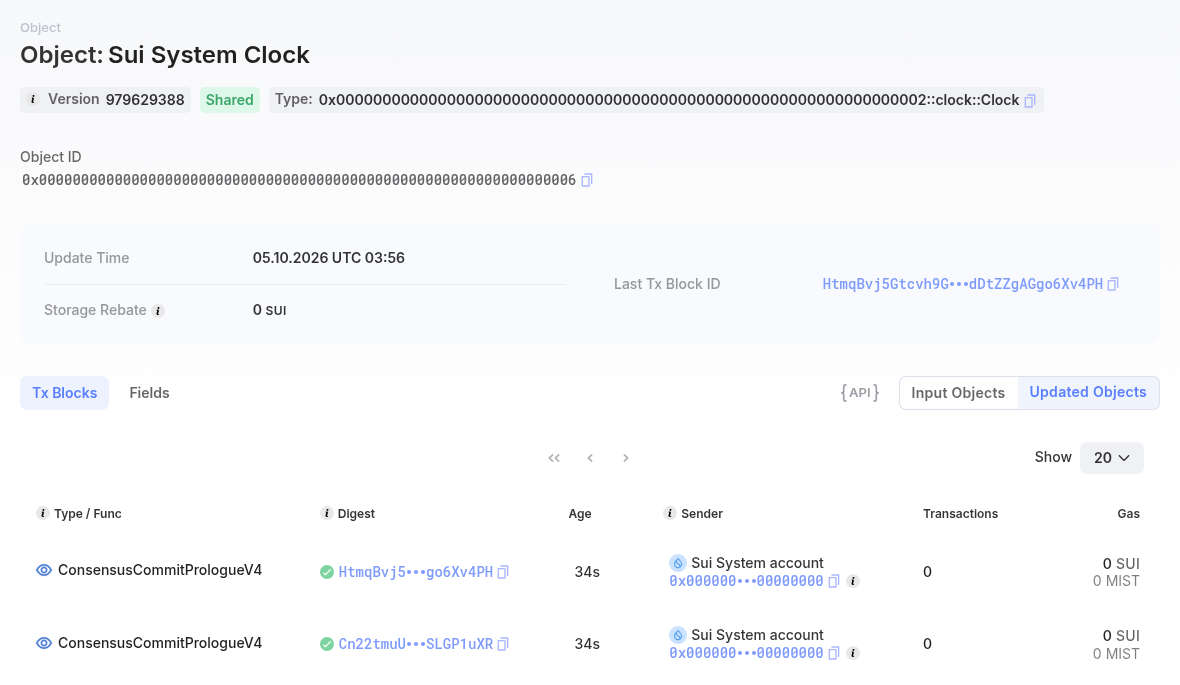The image size is (1180, 685).
Task: Click the info icon beside Type / Func
Action: pos(43,513)
